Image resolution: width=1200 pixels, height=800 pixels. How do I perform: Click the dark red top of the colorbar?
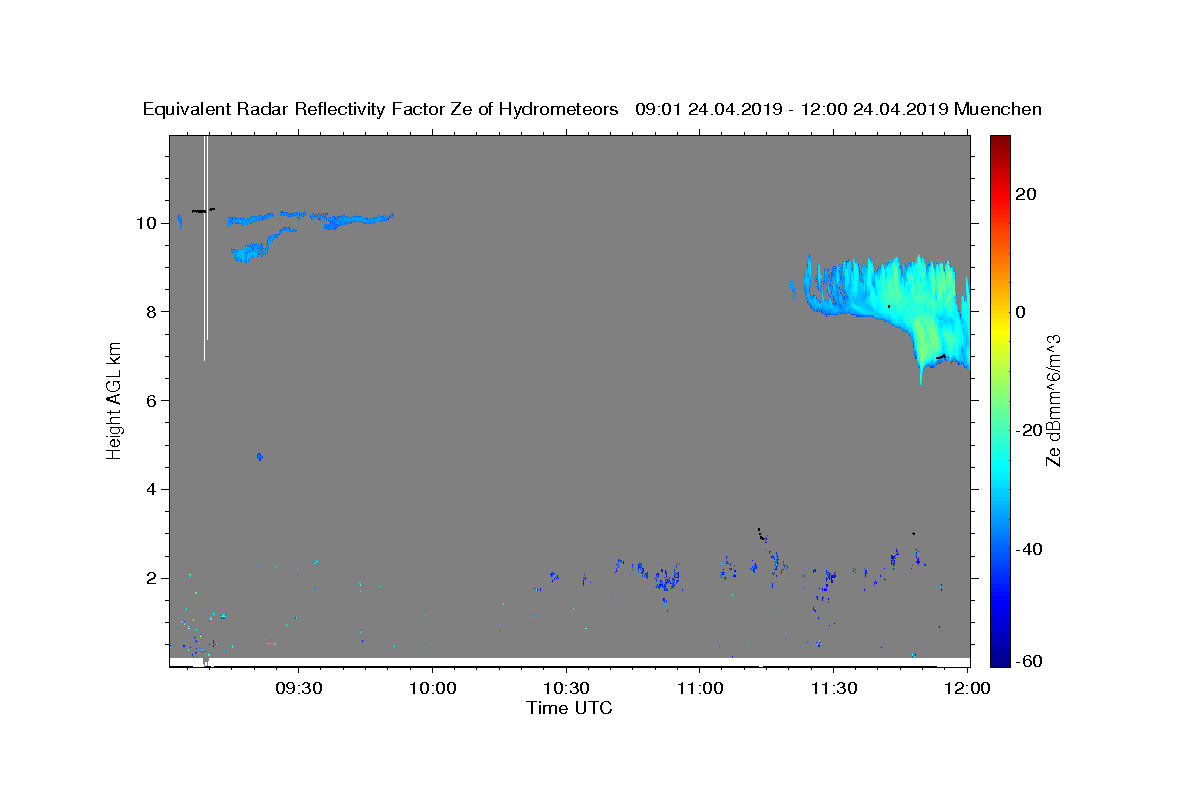click(x=1000, y=145)
